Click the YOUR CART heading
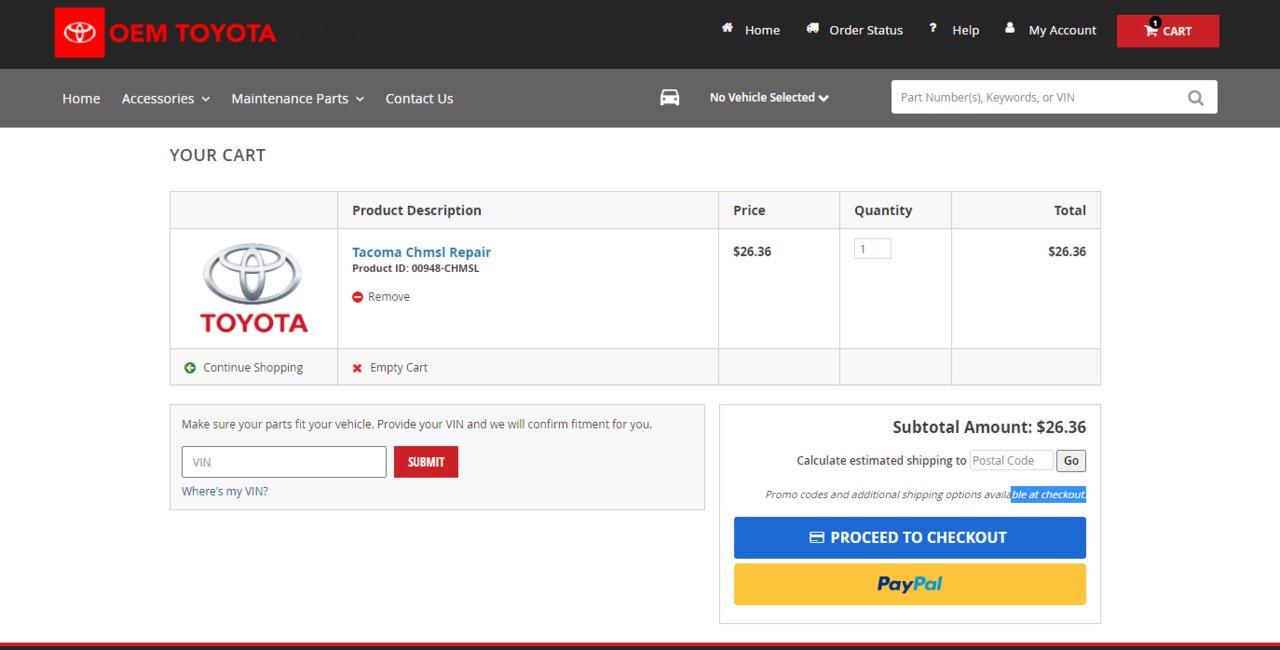This screenshot has height=650, width=1280. point(217,155)
